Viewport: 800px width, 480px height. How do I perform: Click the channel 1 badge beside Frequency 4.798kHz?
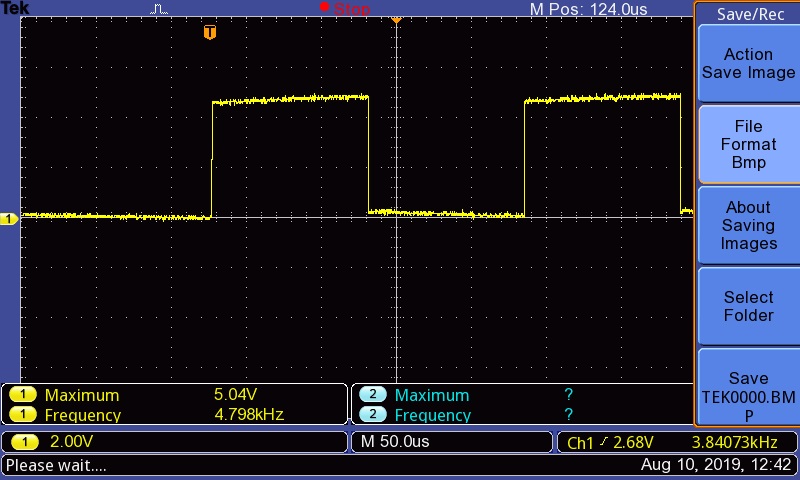22,415
